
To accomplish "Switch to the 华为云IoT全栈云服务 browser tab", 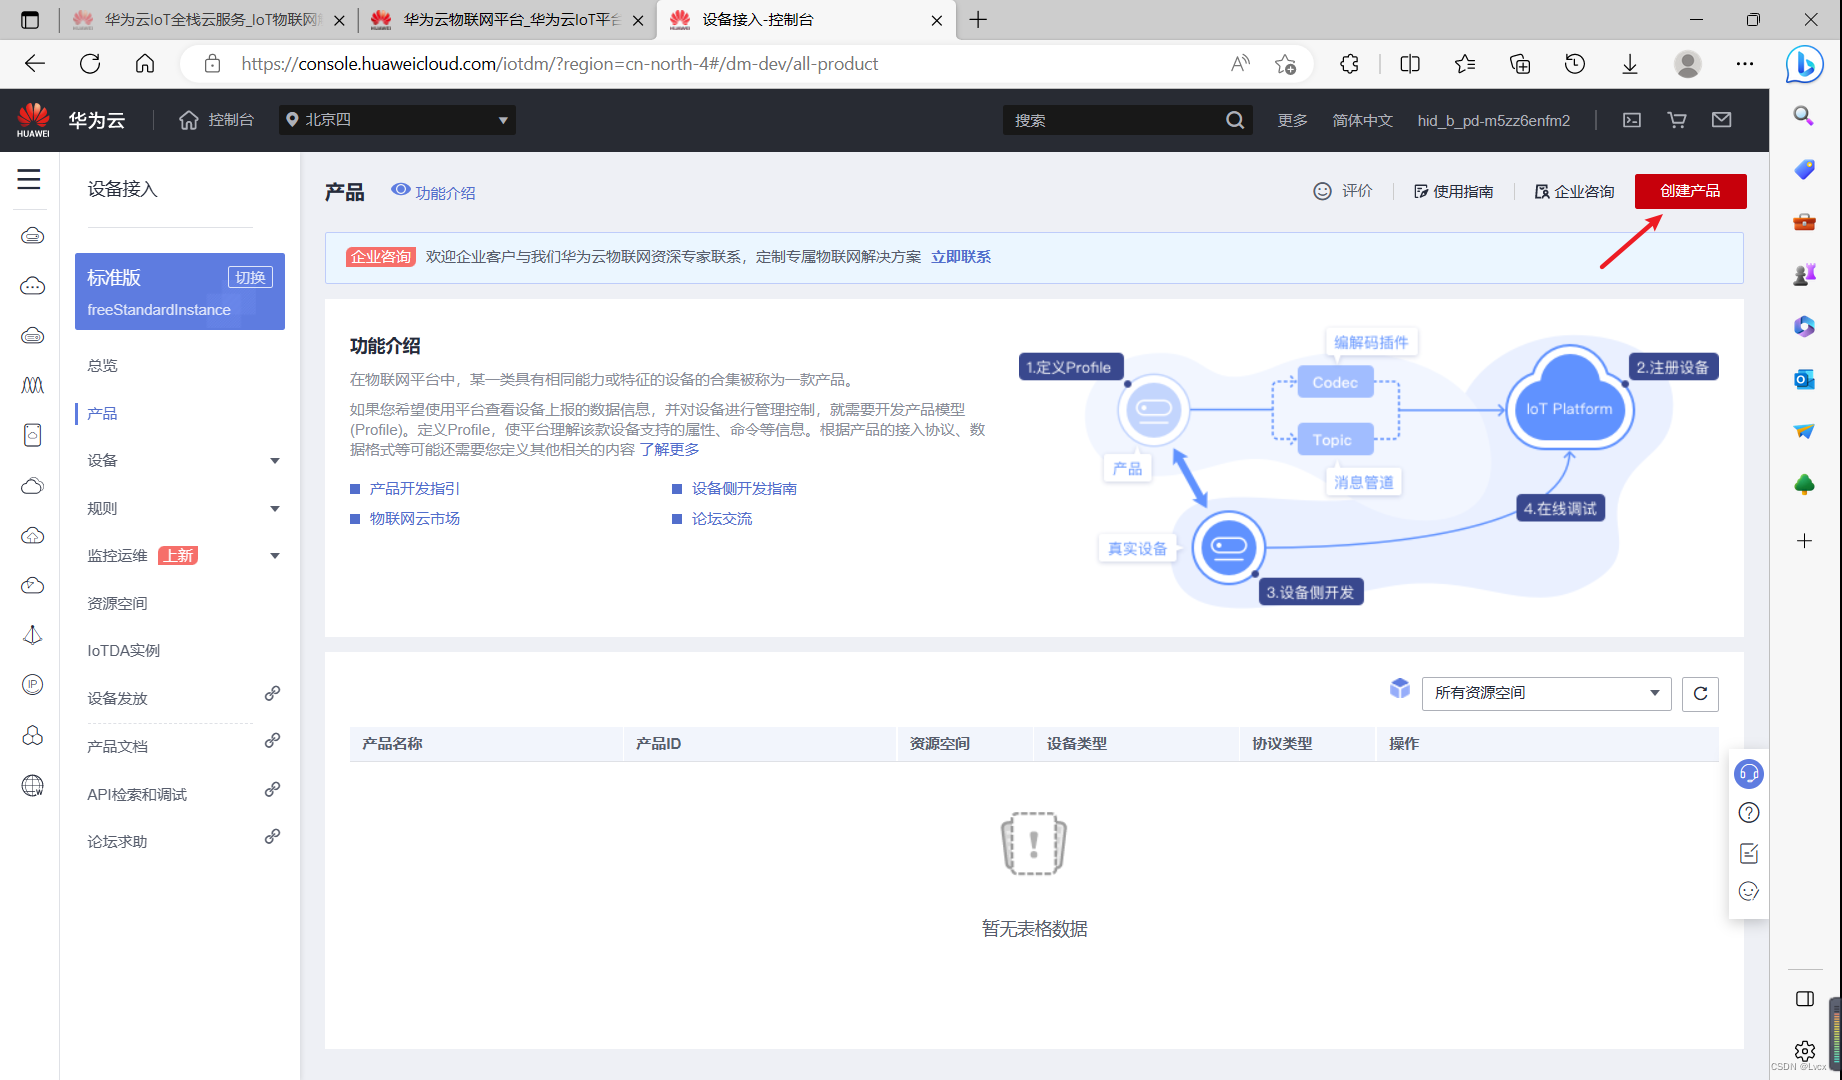I will click(x=209, y=20).
